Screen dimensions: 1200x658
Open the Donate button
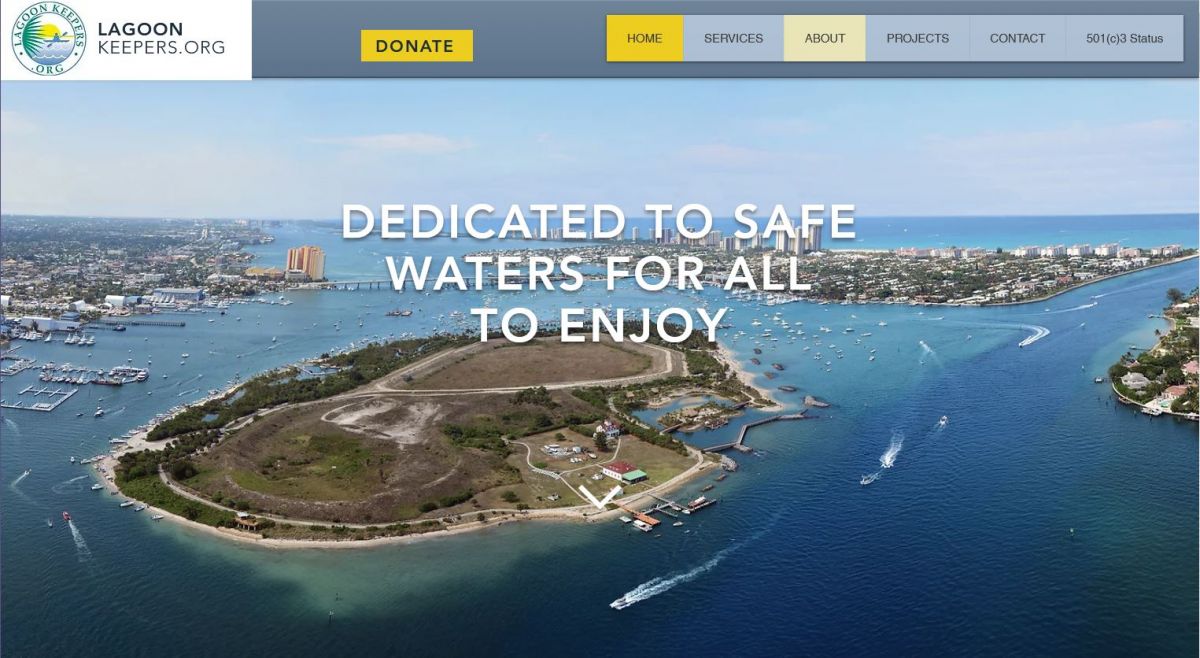(416, 46)
